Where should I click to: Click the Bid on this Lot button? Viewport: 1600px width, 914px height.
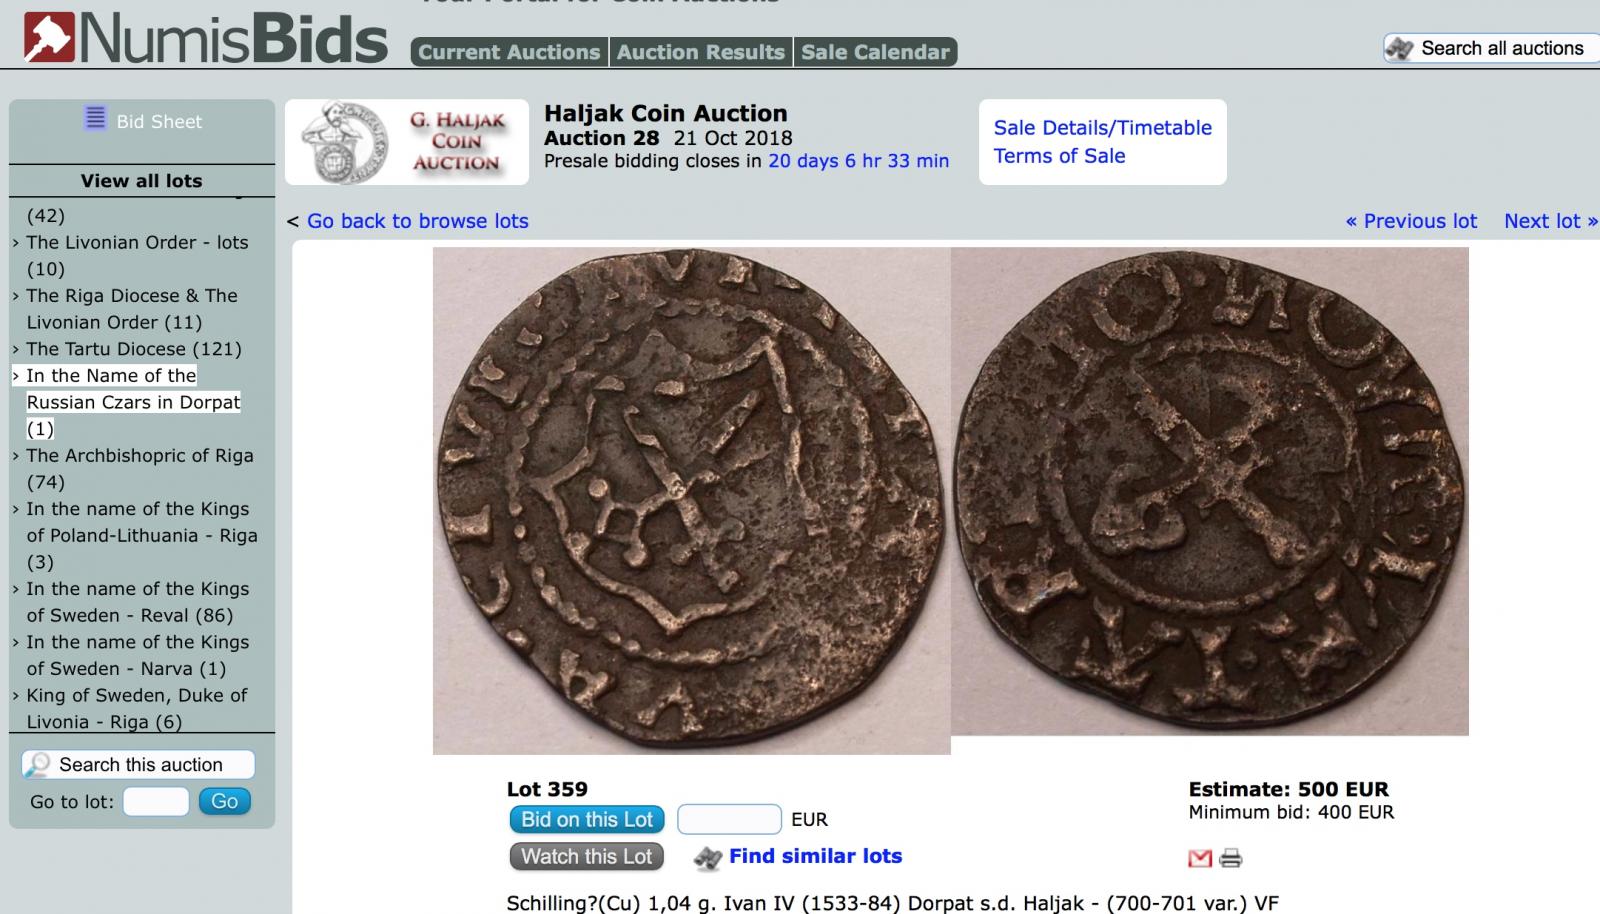(587, 820)
